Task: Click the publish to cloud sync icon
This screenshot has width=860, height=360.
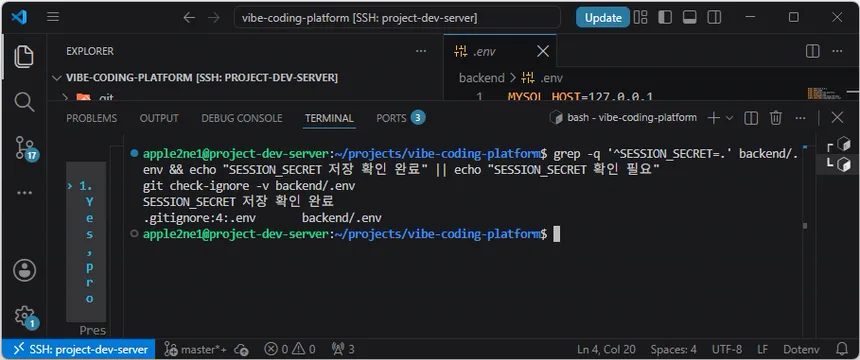Action: (241, 349)
